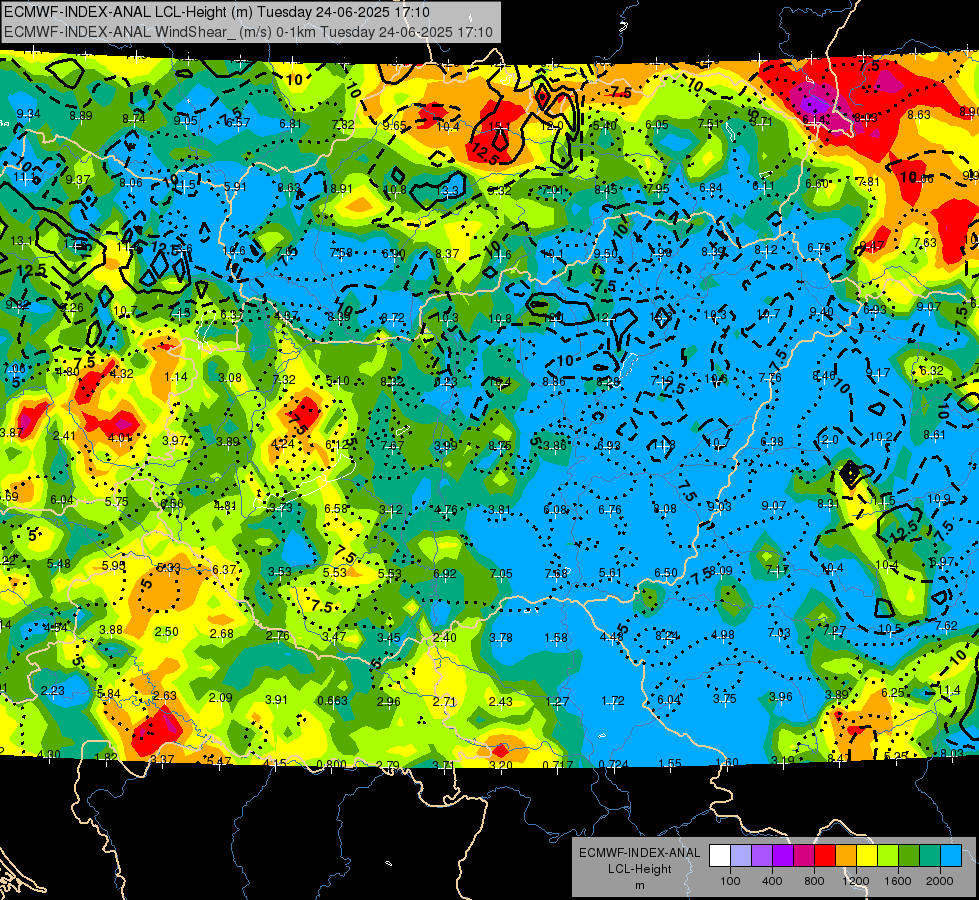The height and width of the screenshot is (900, 979).
Task: Click the magenta legend swatch
Action: tap(804, 856)
